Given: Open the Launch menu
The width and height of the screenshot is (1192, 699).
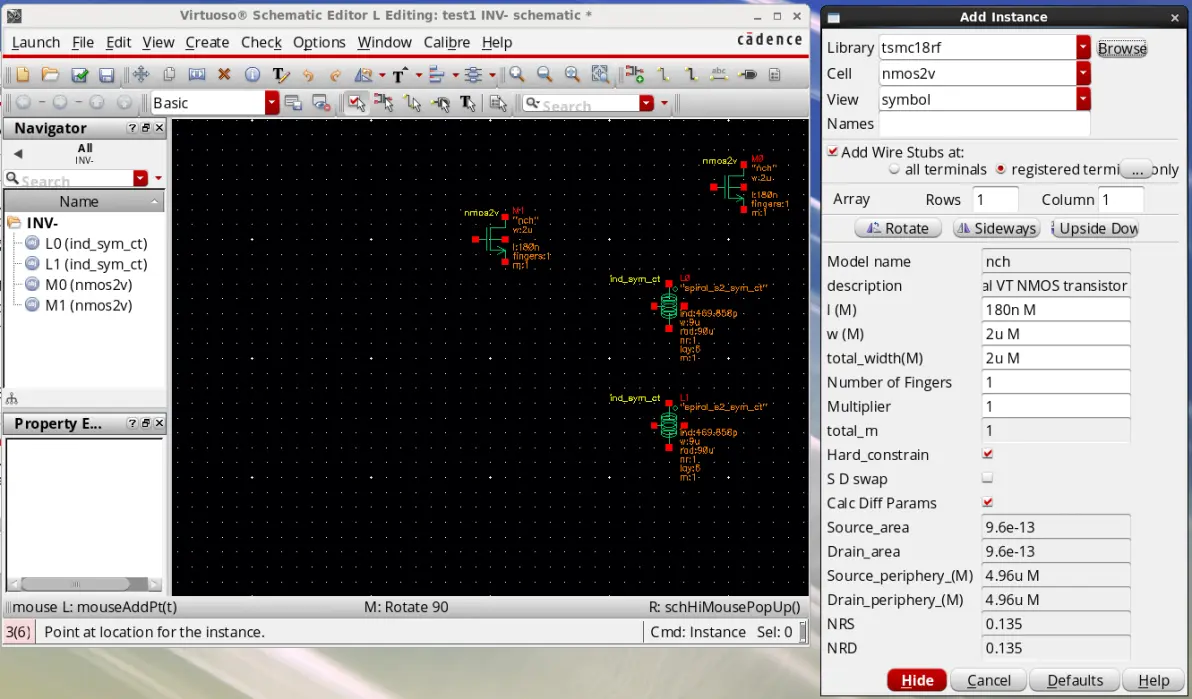Looking at the screenshot, I should pos(36,43).
